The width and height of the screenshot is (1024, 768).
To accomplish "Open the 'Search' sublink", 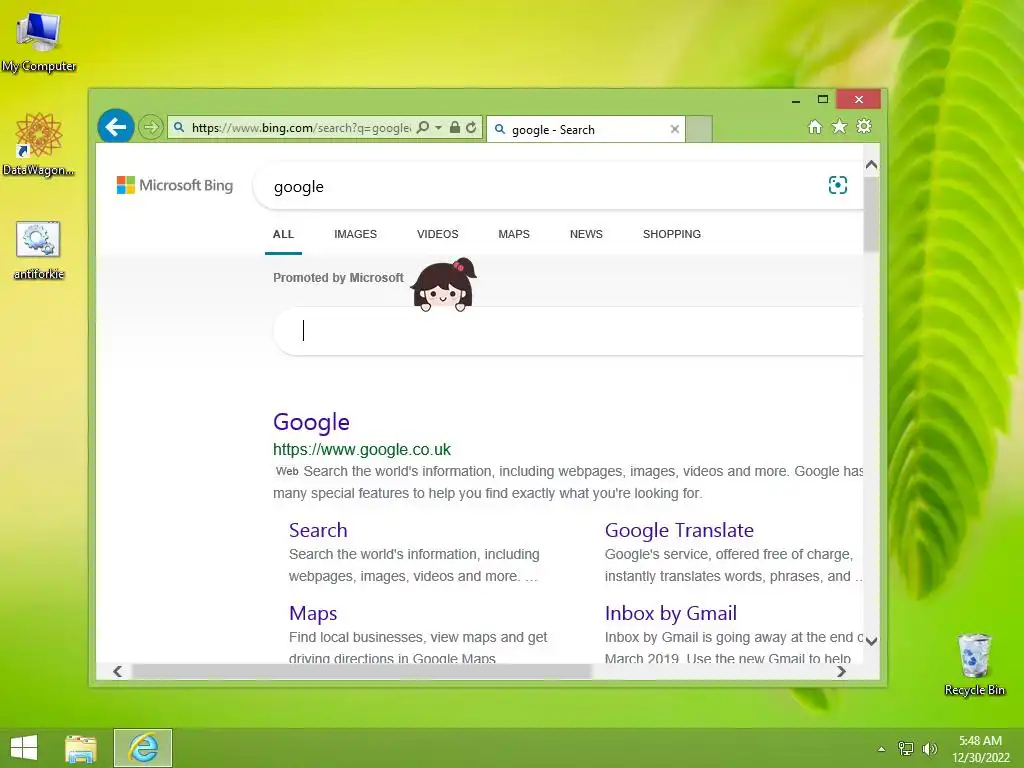I will click(x=318, y=530).
